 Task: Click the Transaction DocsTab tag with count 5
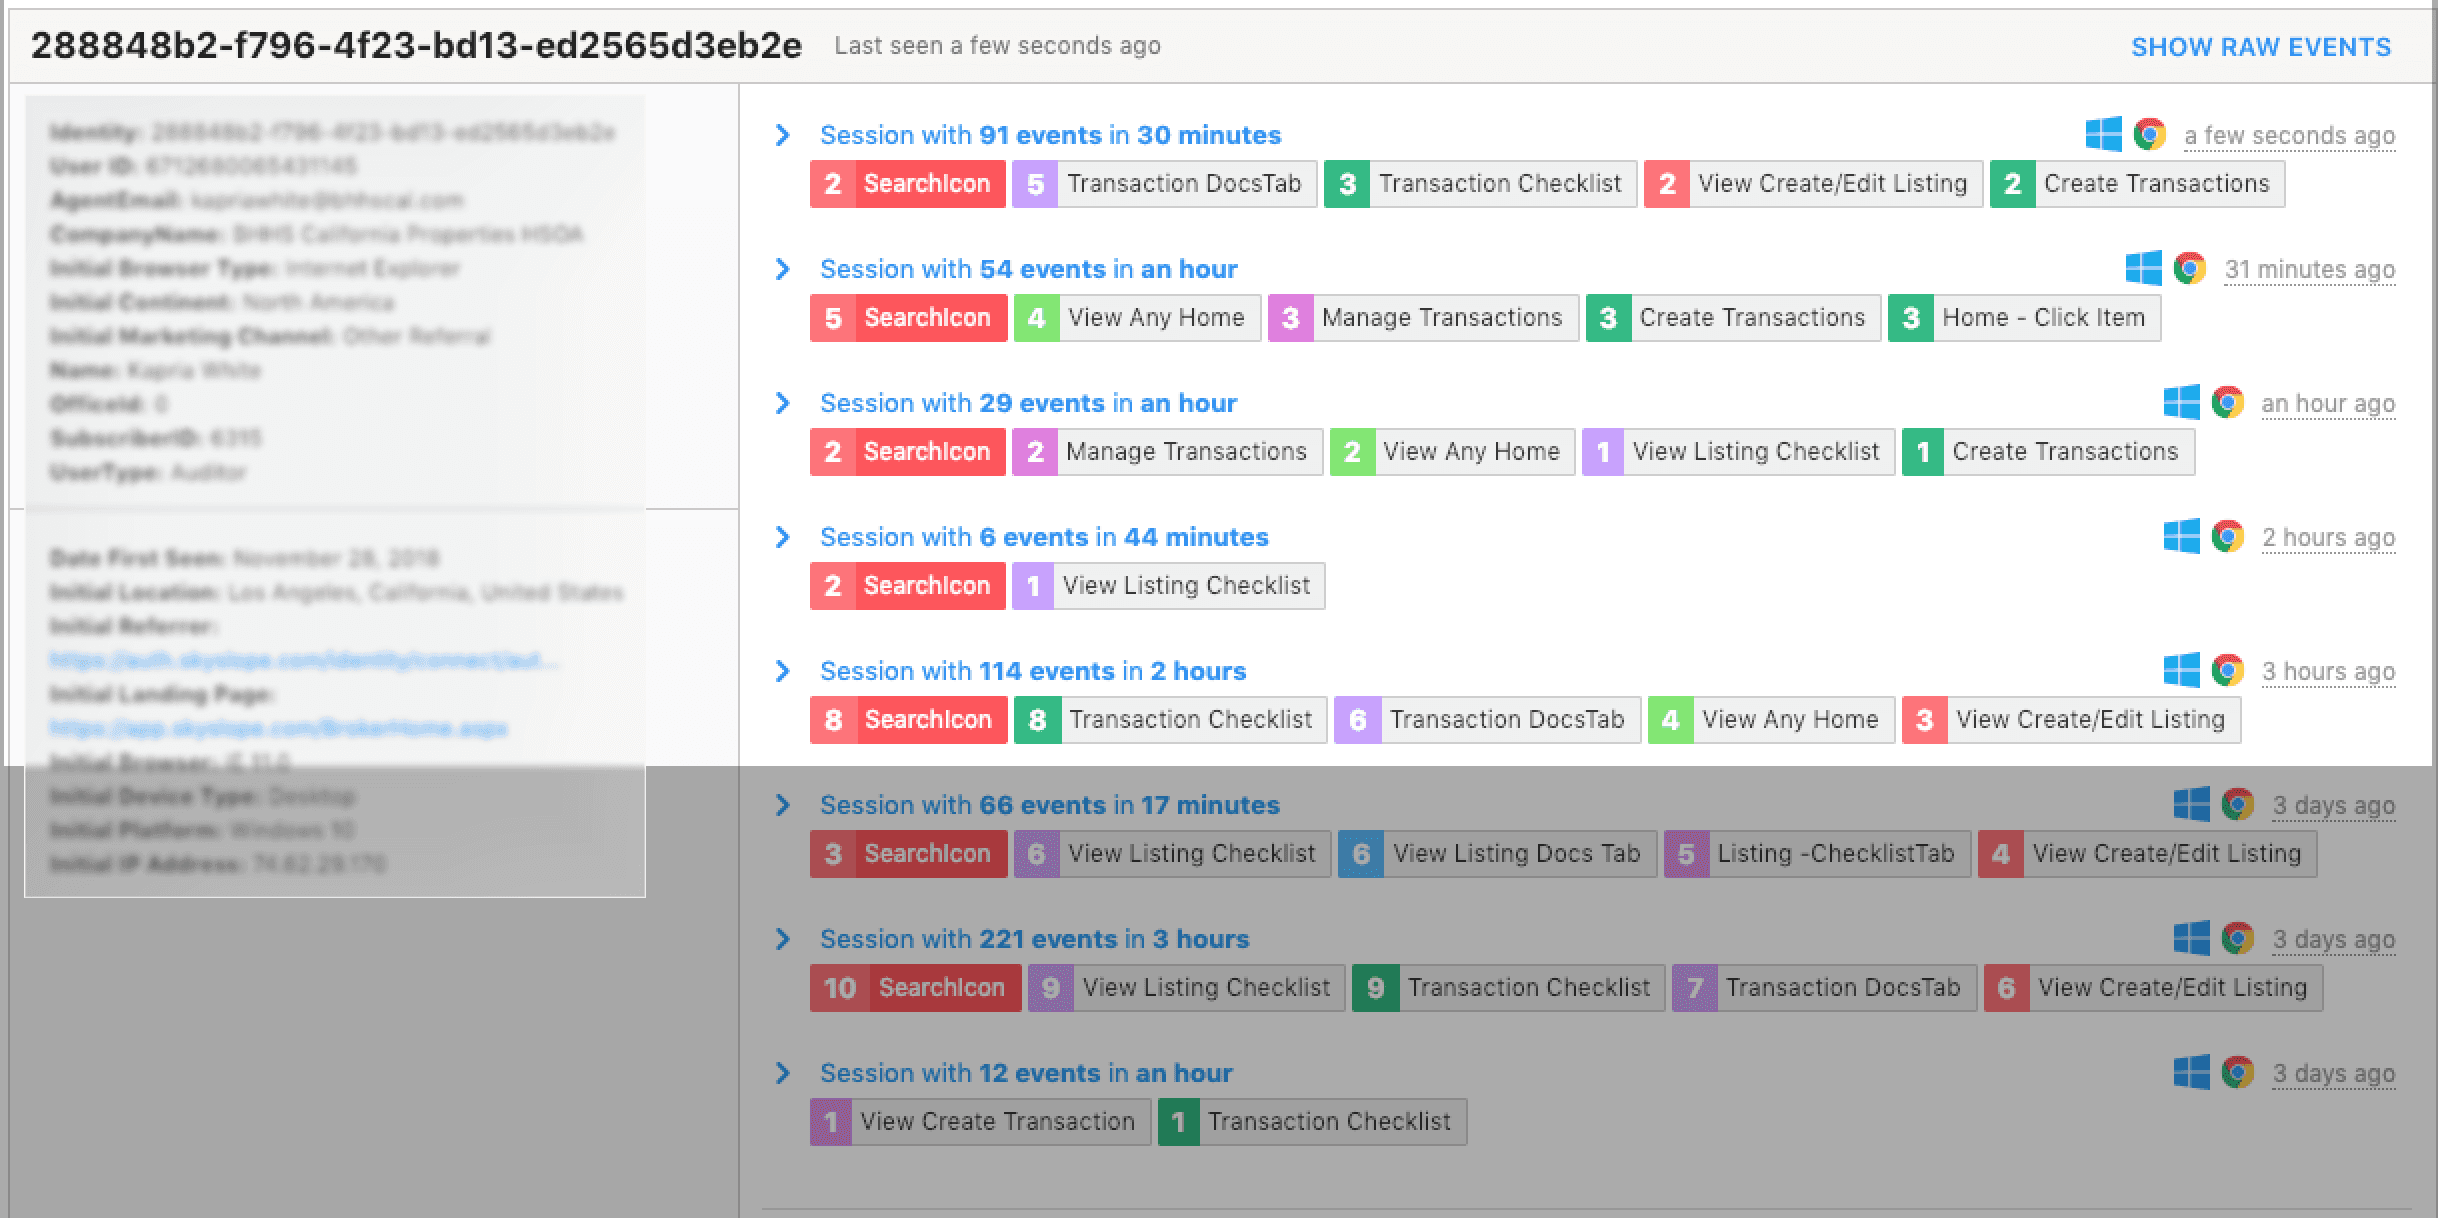point(1164,184)
